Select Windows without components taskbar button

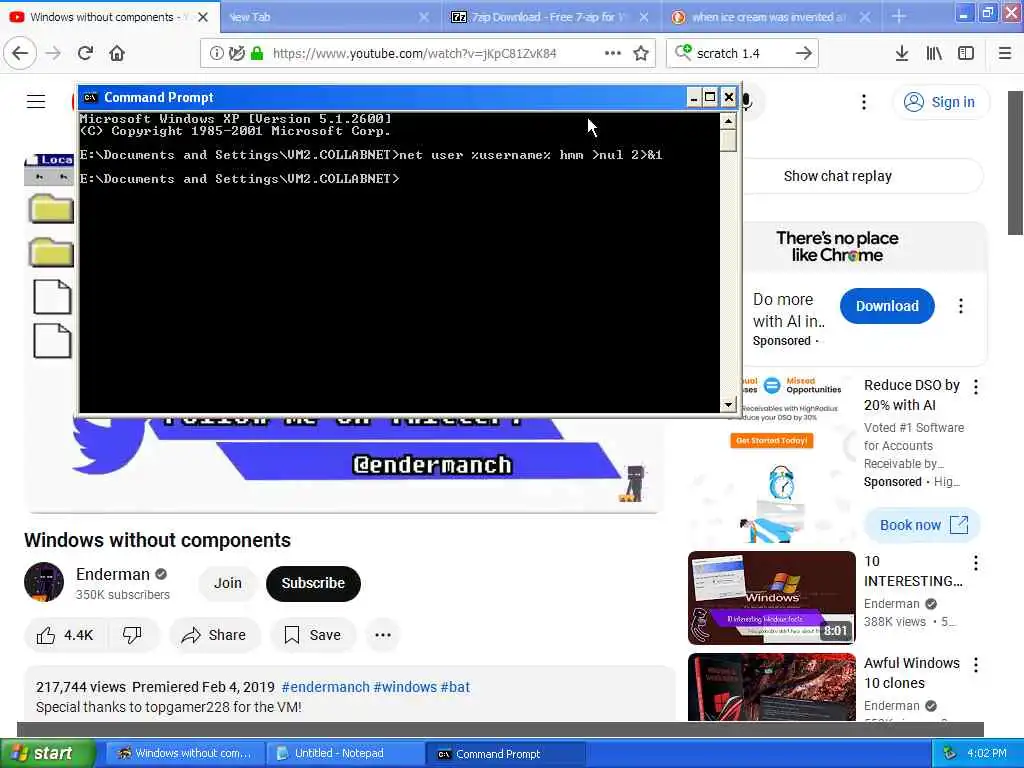tap(185, 754)
